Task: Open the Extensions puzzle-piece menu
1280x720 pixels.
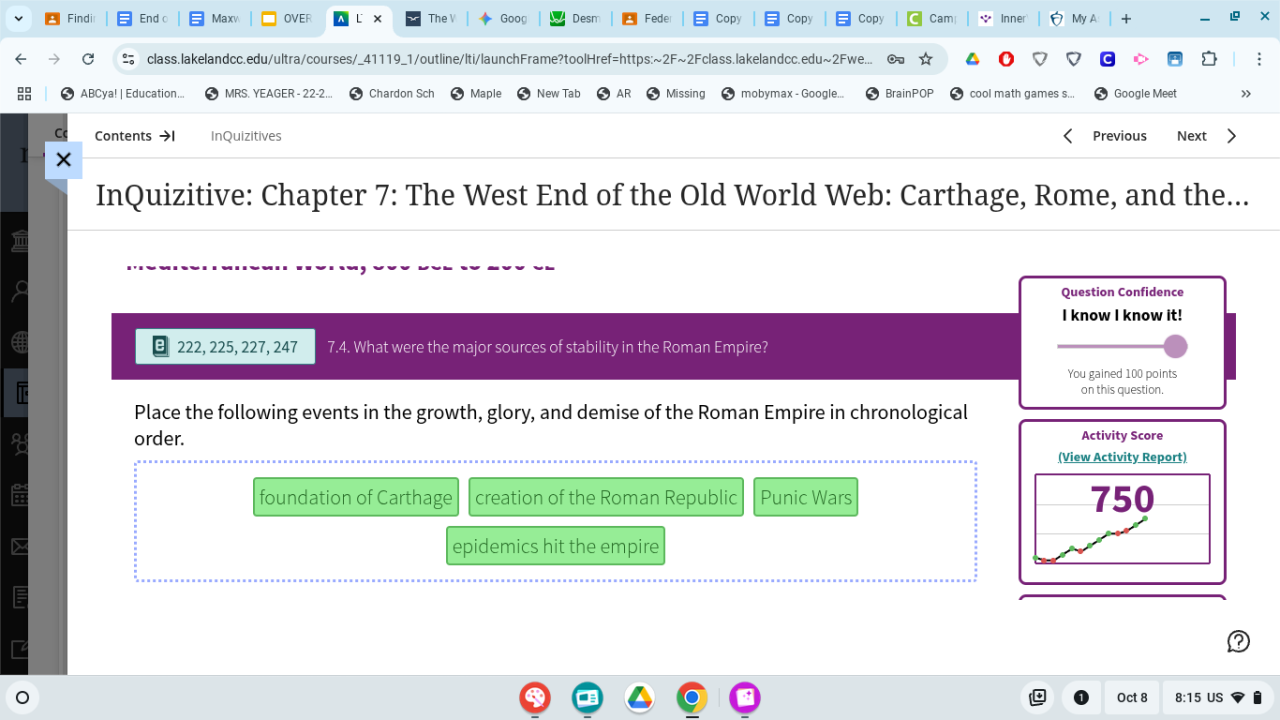Action: [1209, 59]
